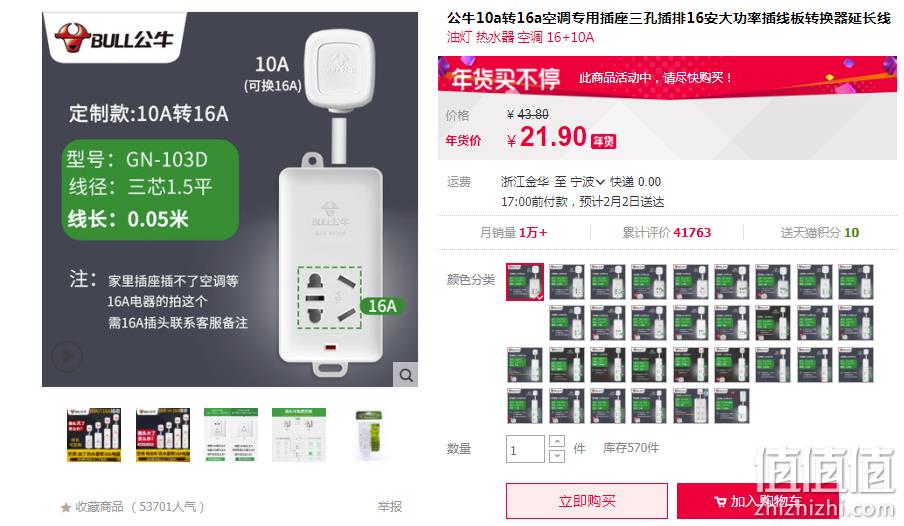Choose the last swatch in bottom row
Screen dimensions: 904x526
pos(732,405)
